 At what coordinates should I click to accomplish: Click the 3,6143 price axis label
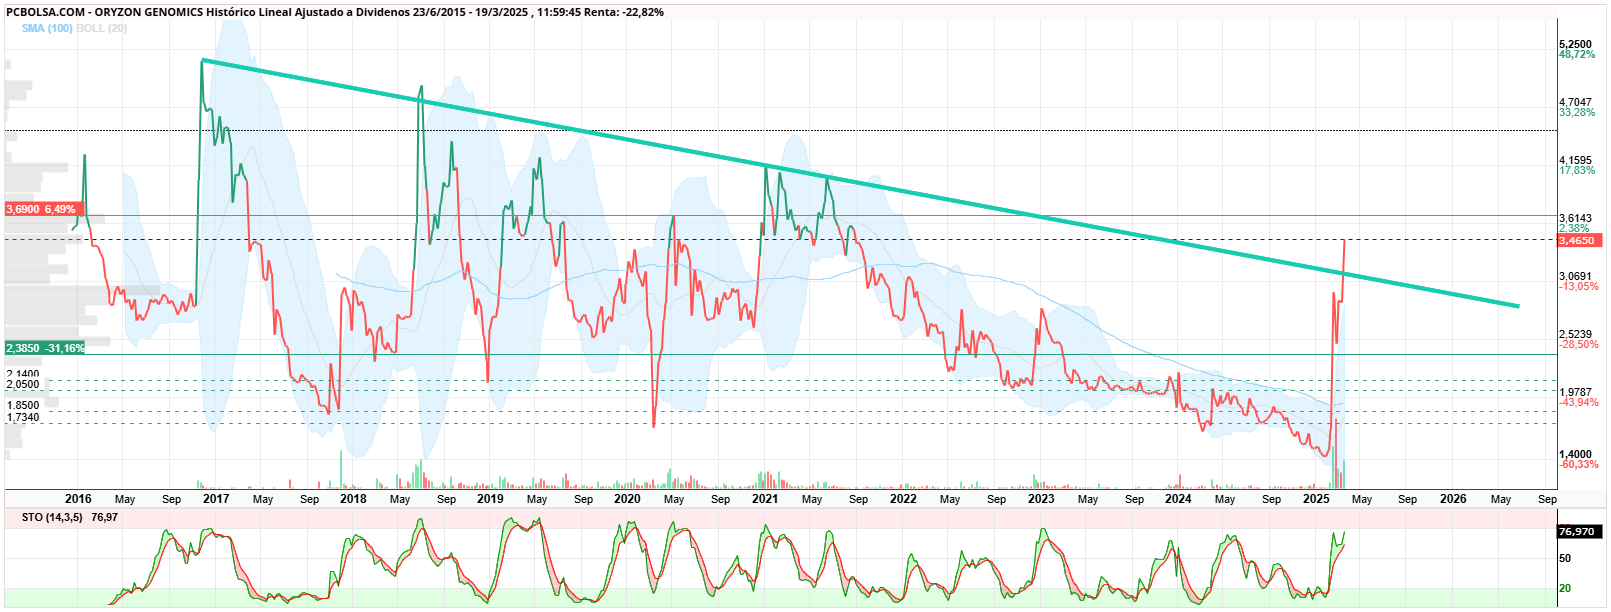pyautogui.click(x=1575, y=218)
